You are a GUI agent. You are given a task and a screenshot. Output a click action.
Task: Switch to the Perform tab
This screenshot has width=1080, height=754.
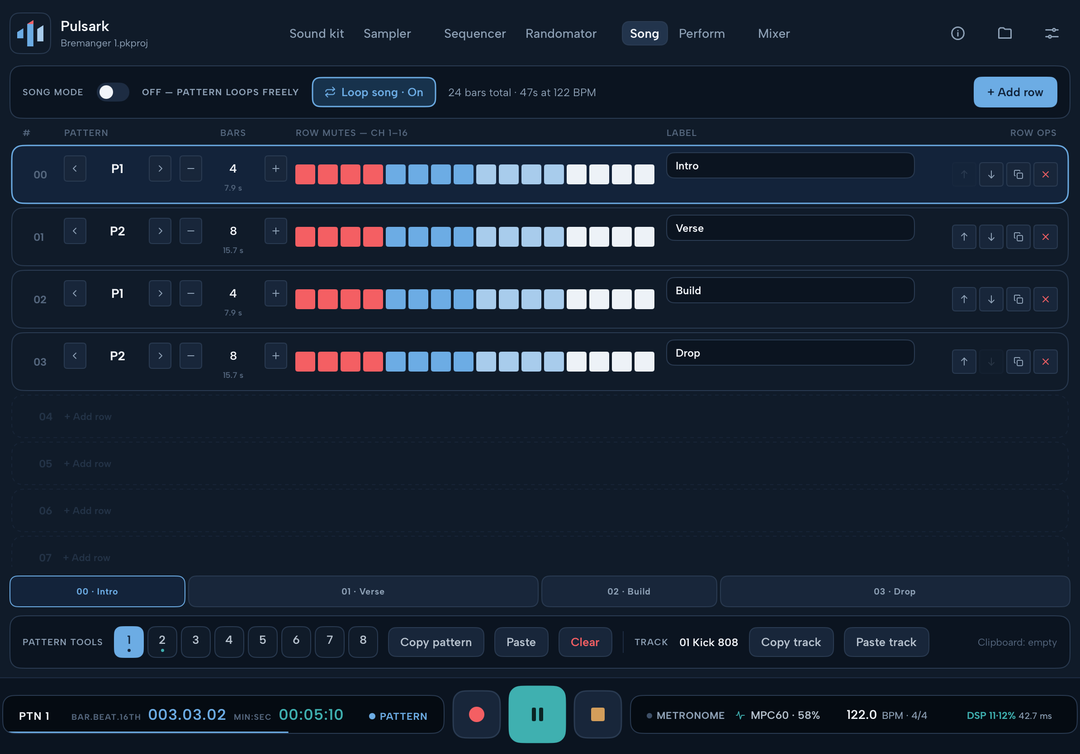[702, 33]
